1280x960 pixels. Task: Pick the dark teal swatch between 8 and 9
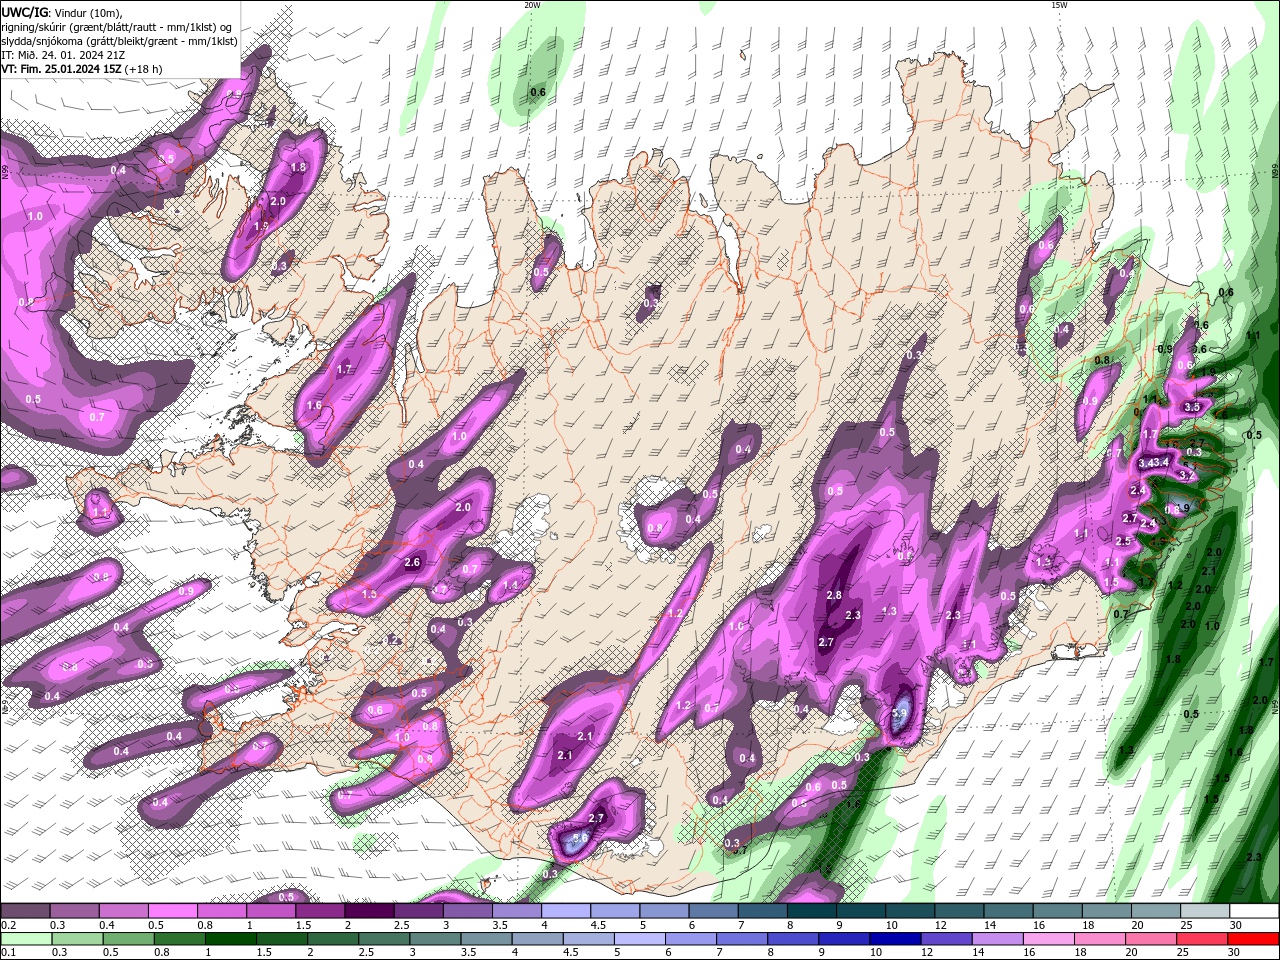[x=811, y=911]
